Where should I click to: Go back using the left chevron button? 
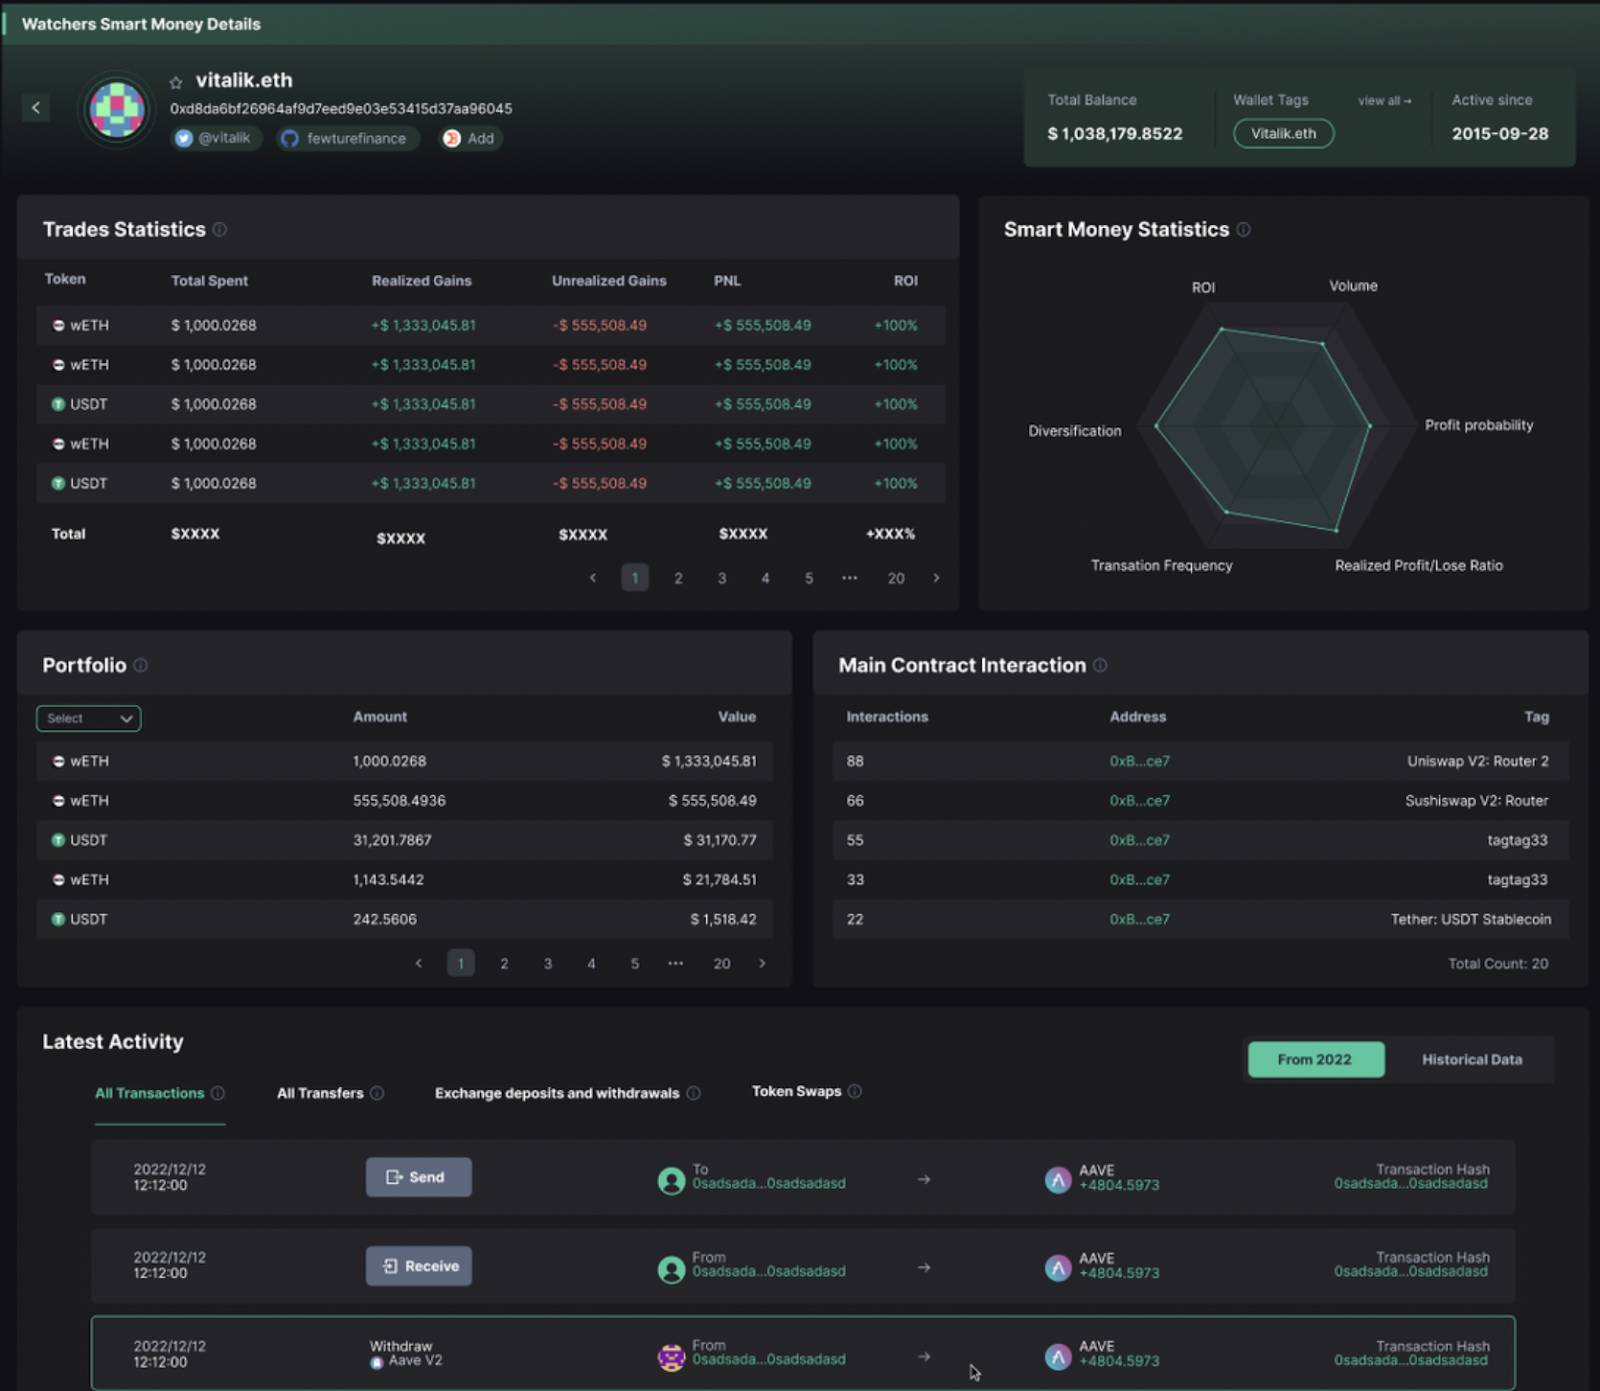pos(36,108)
